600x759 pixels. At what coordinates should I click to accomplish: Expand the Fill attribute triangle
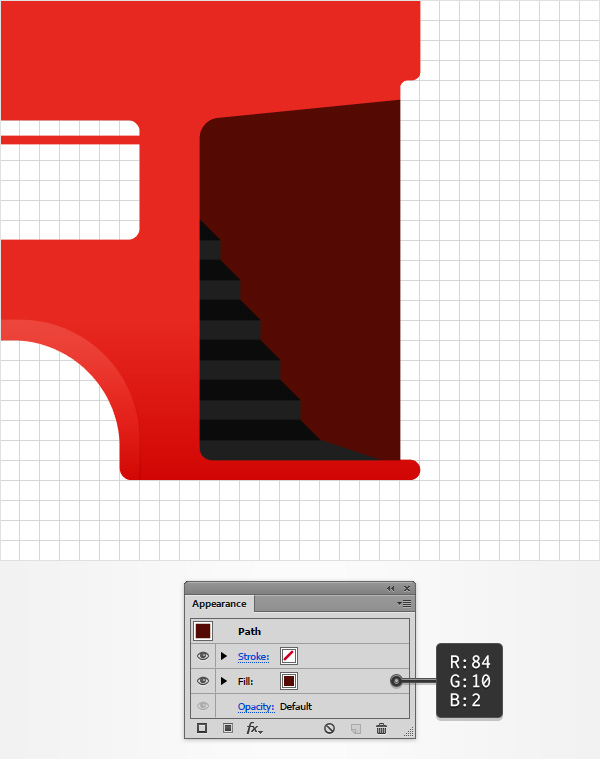pos(224,681)
